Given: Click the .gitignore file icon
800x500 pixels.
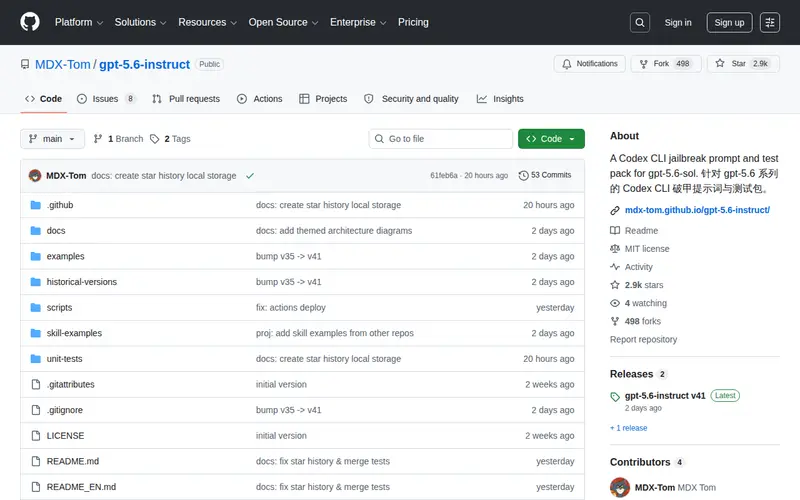Looking at the screenshot, I should pos(35,410).
